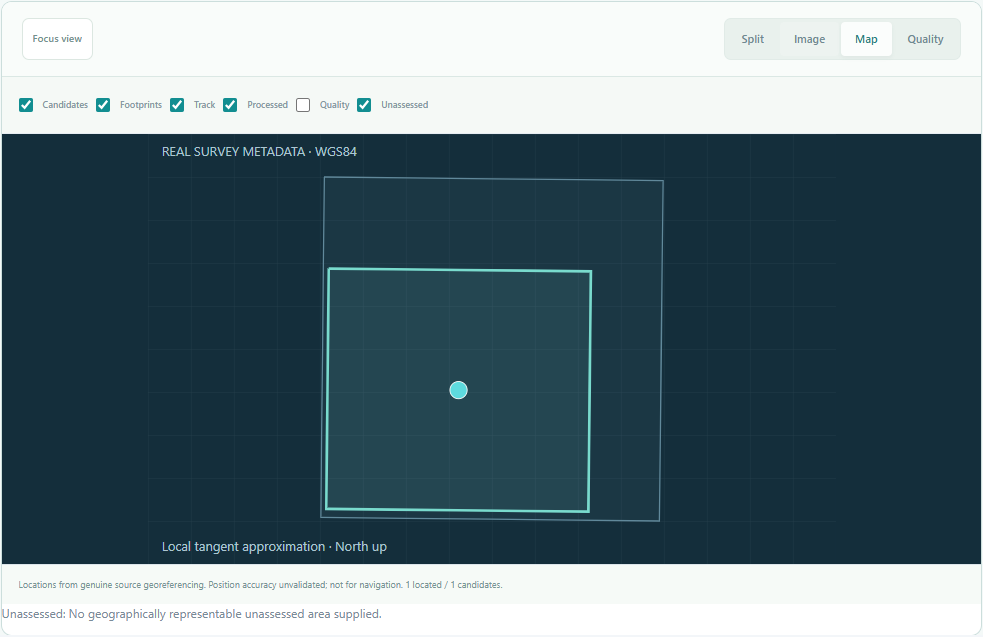Click the Processed label text
This screenshot has width=983, height=637.
click(x=267, y=105)
